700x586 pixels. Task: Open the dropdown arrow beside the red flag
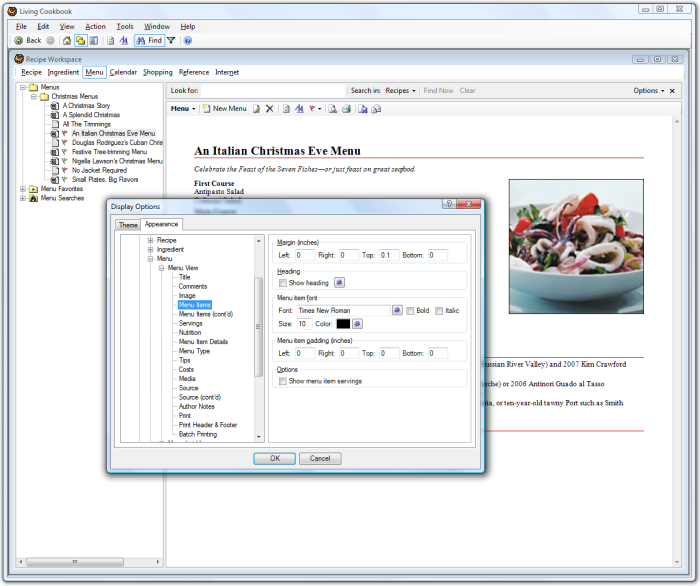[320, 109]
